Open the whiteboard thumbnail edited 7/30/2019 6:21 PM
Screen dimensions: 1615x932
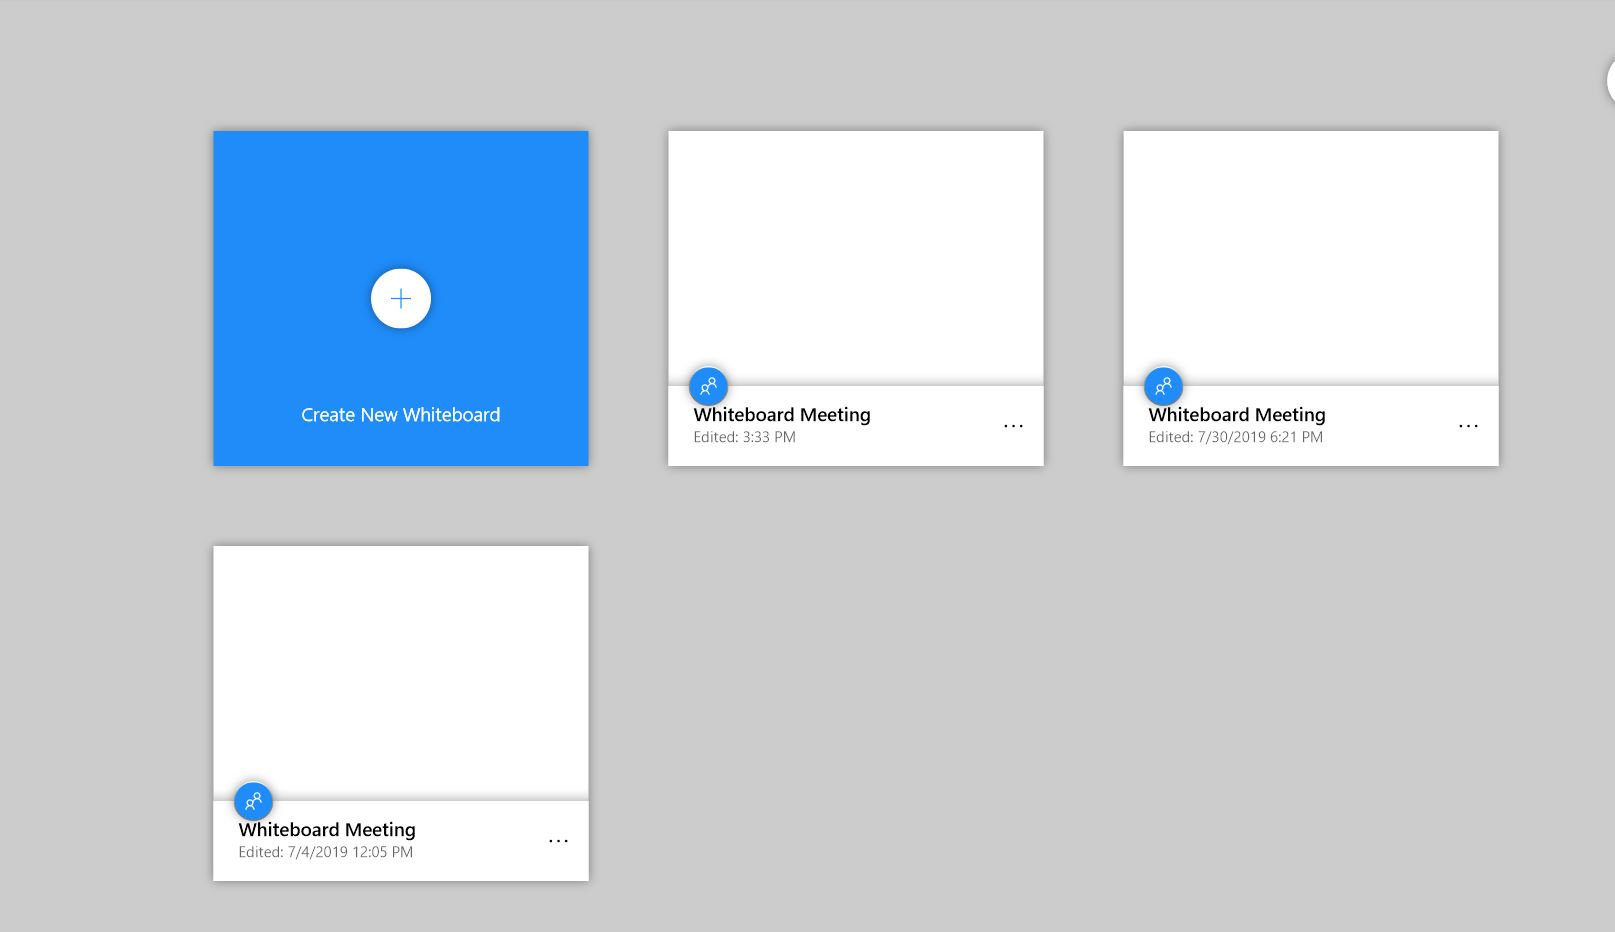tap(1310, 255)
